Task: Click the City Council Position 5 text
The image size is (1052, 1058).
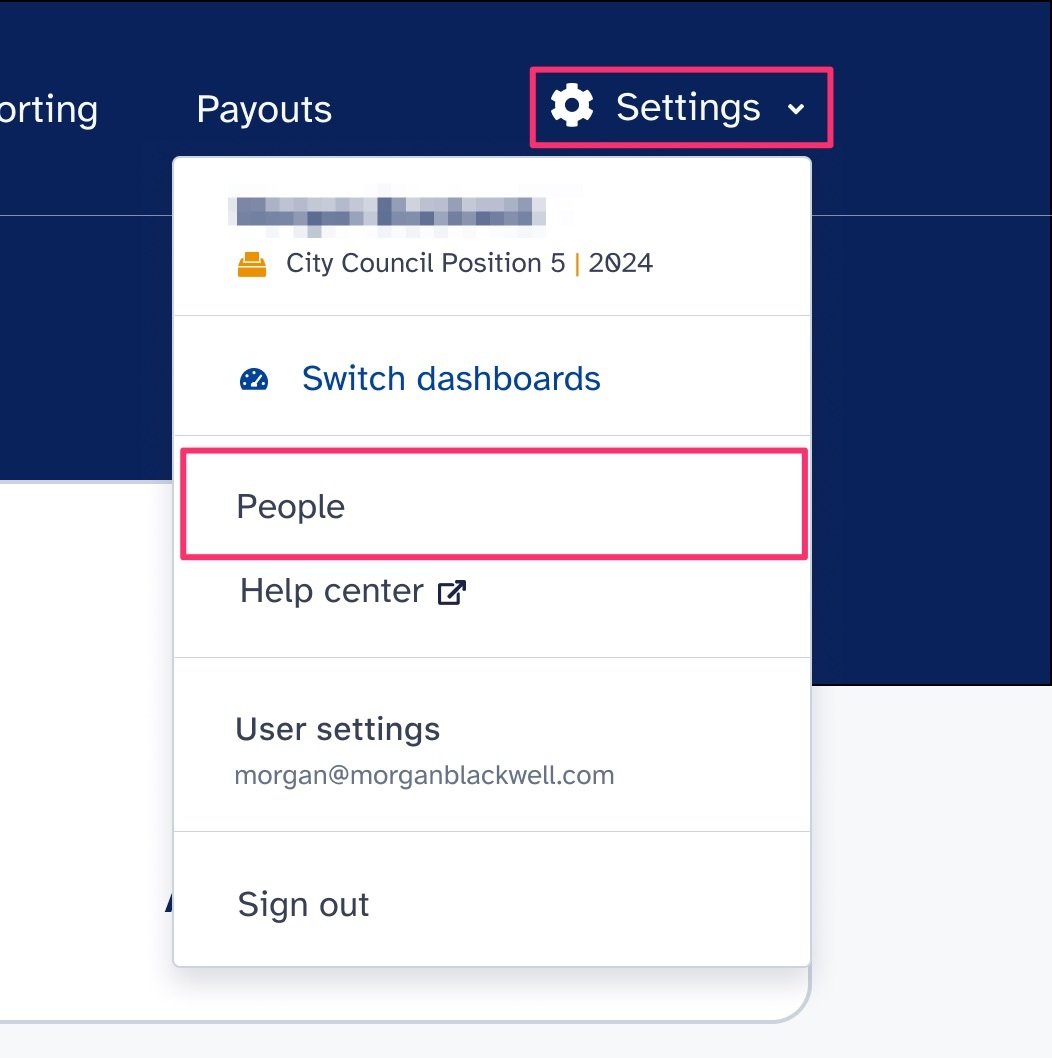Action: (x=425, y=263)
